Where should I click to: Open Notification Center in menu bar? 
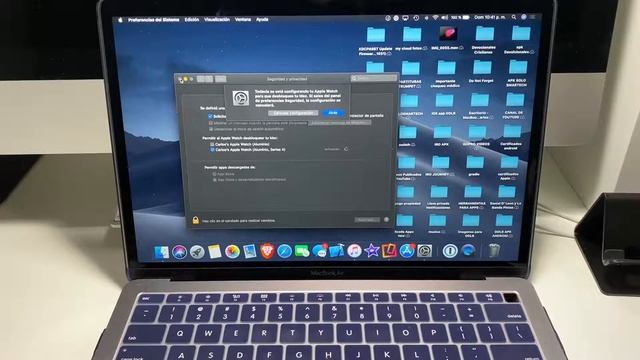coord(533,17)
